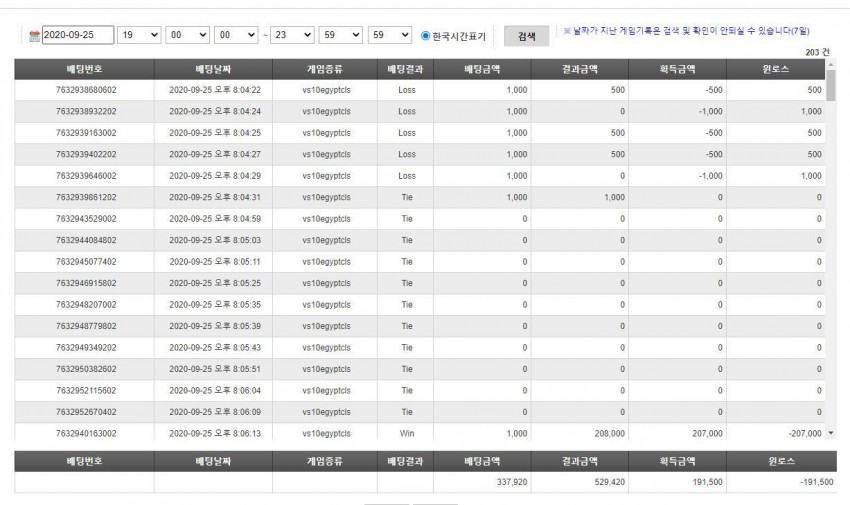Click the total acquired amount 191,500

click(707, 482)
